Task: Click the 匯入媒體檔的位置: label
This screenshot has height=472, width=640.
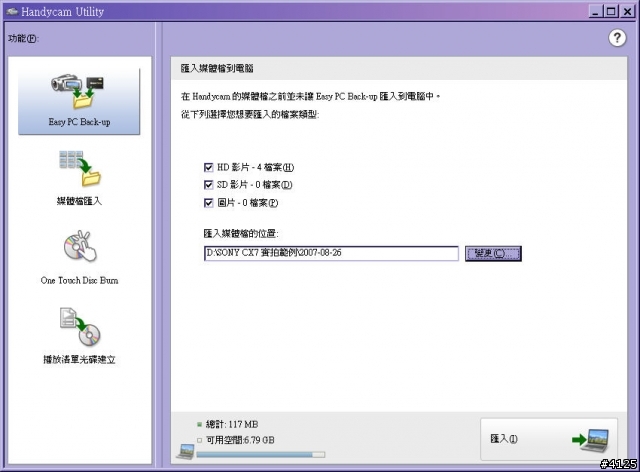Action: (x=241, y=234)
